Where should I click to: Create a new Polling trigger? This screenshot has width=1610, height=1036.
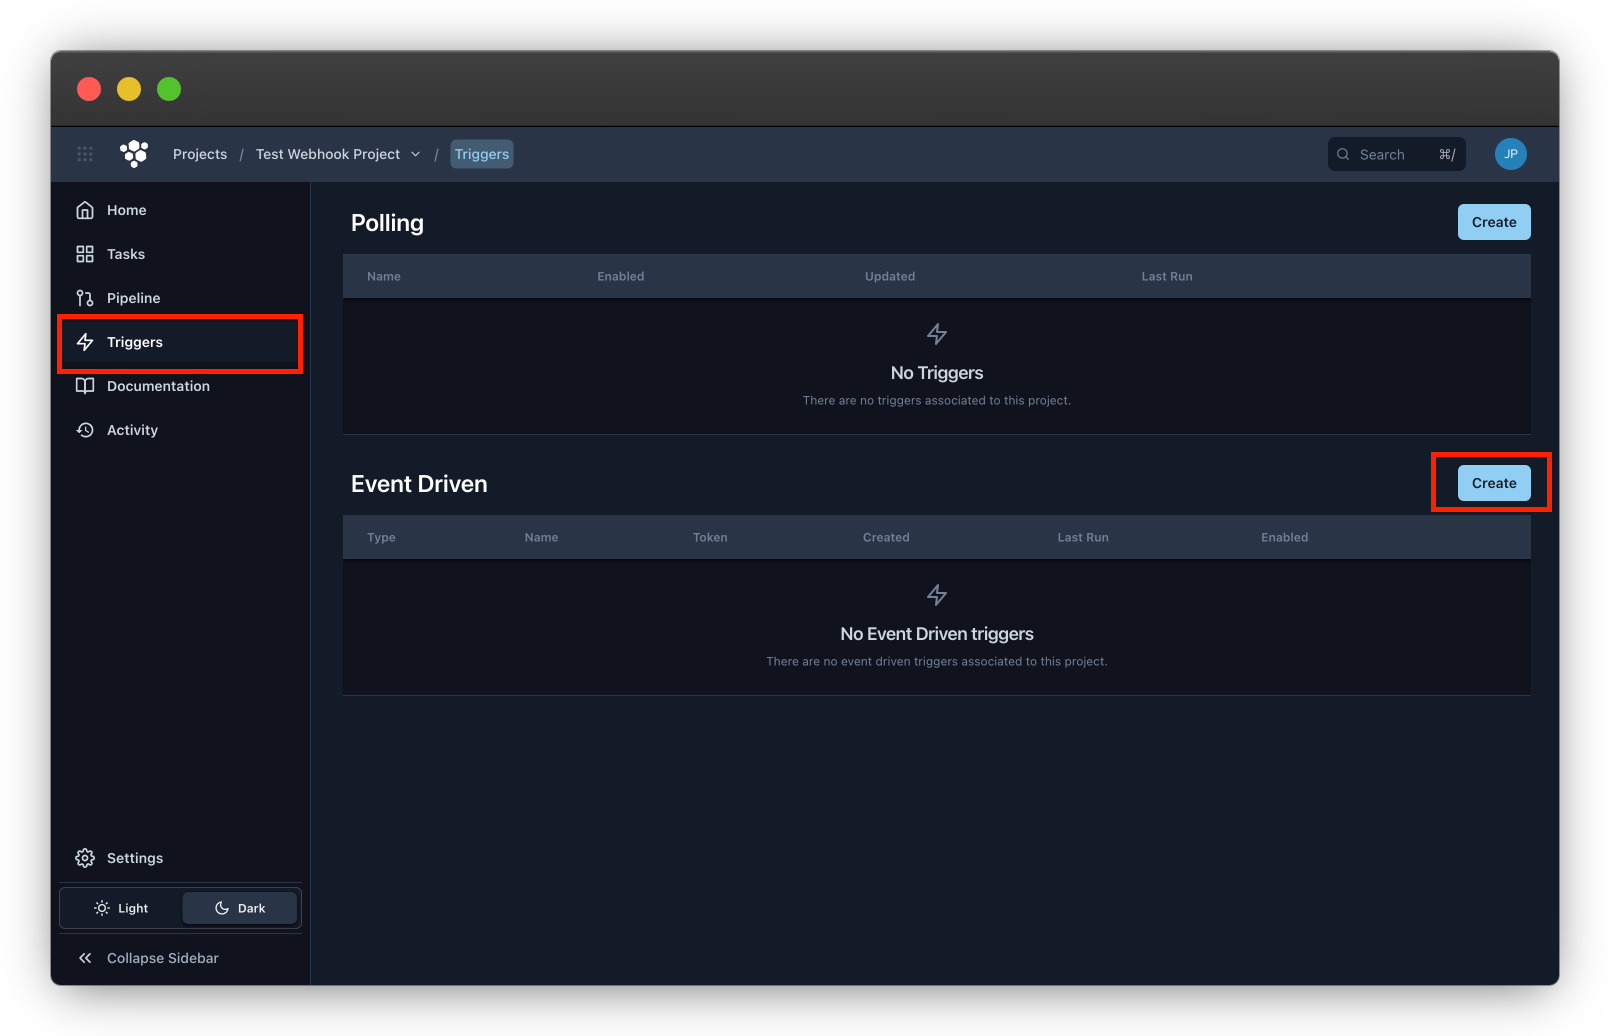point(1493,222)
